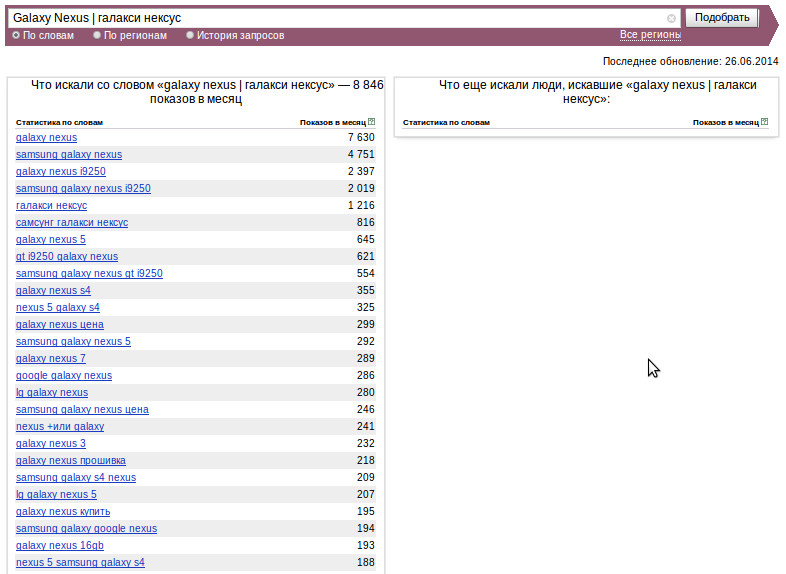Viewport: 786px width, 574px height.
Task: Click the Подобрать button
Action: [722, 18]
